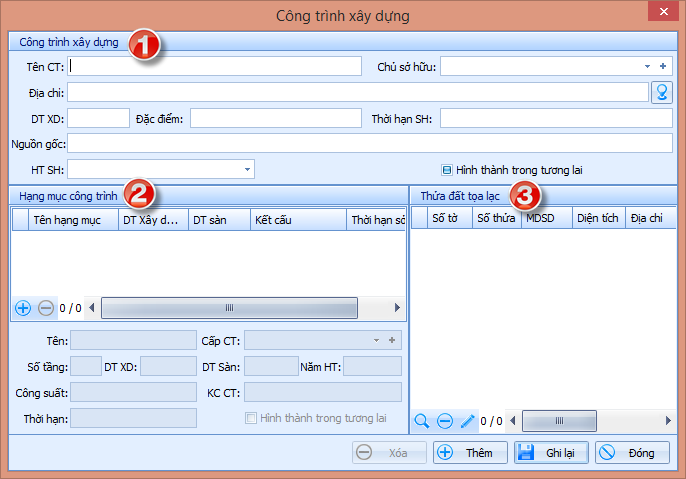The height and width of the screenshot is (479, 686).
Task: Click into the Tên CT input field
Action: pos(215,66)
